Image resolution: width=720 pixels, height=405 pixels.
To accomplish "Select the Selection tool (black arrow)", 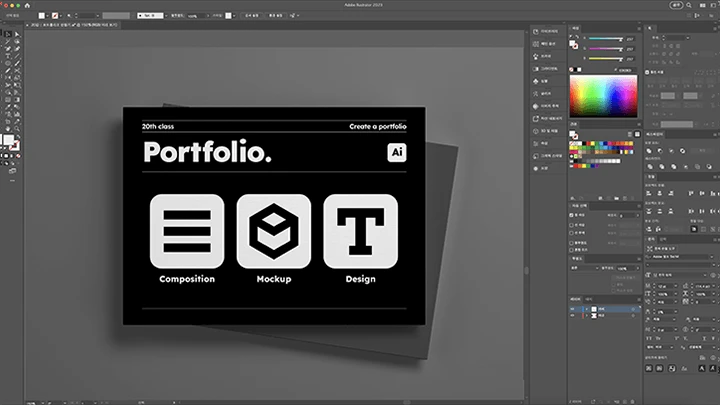I will pyautogui.click(x=8, y=34).
